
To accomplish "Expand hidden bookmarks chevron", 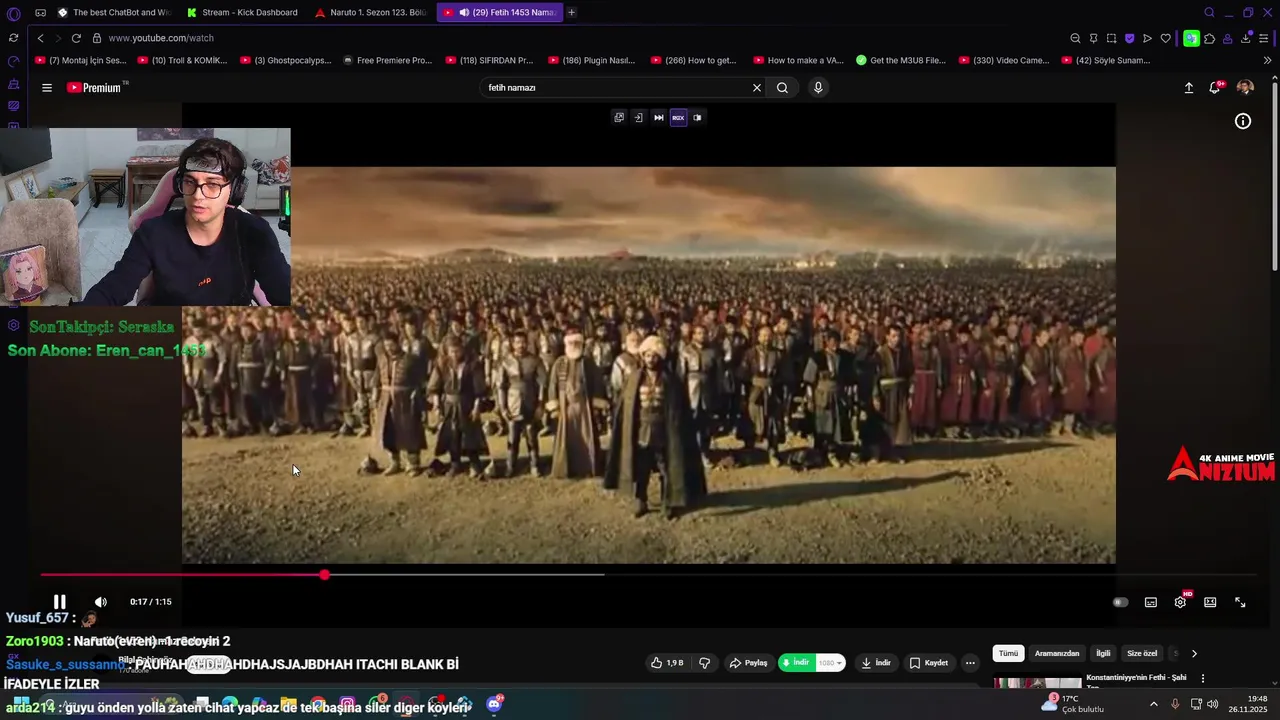I will click(1267, 60).
